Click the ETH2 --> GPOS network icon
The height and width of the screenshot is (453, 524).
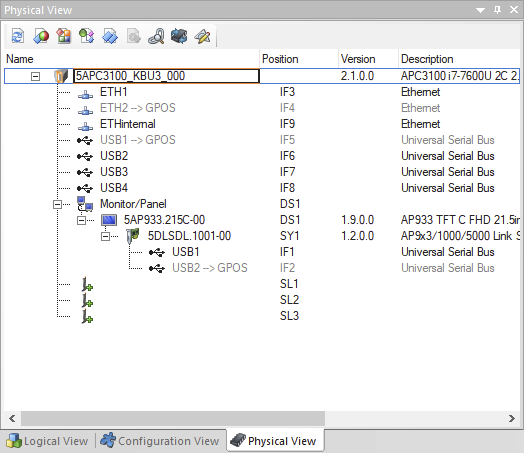[x=86, y=110]
